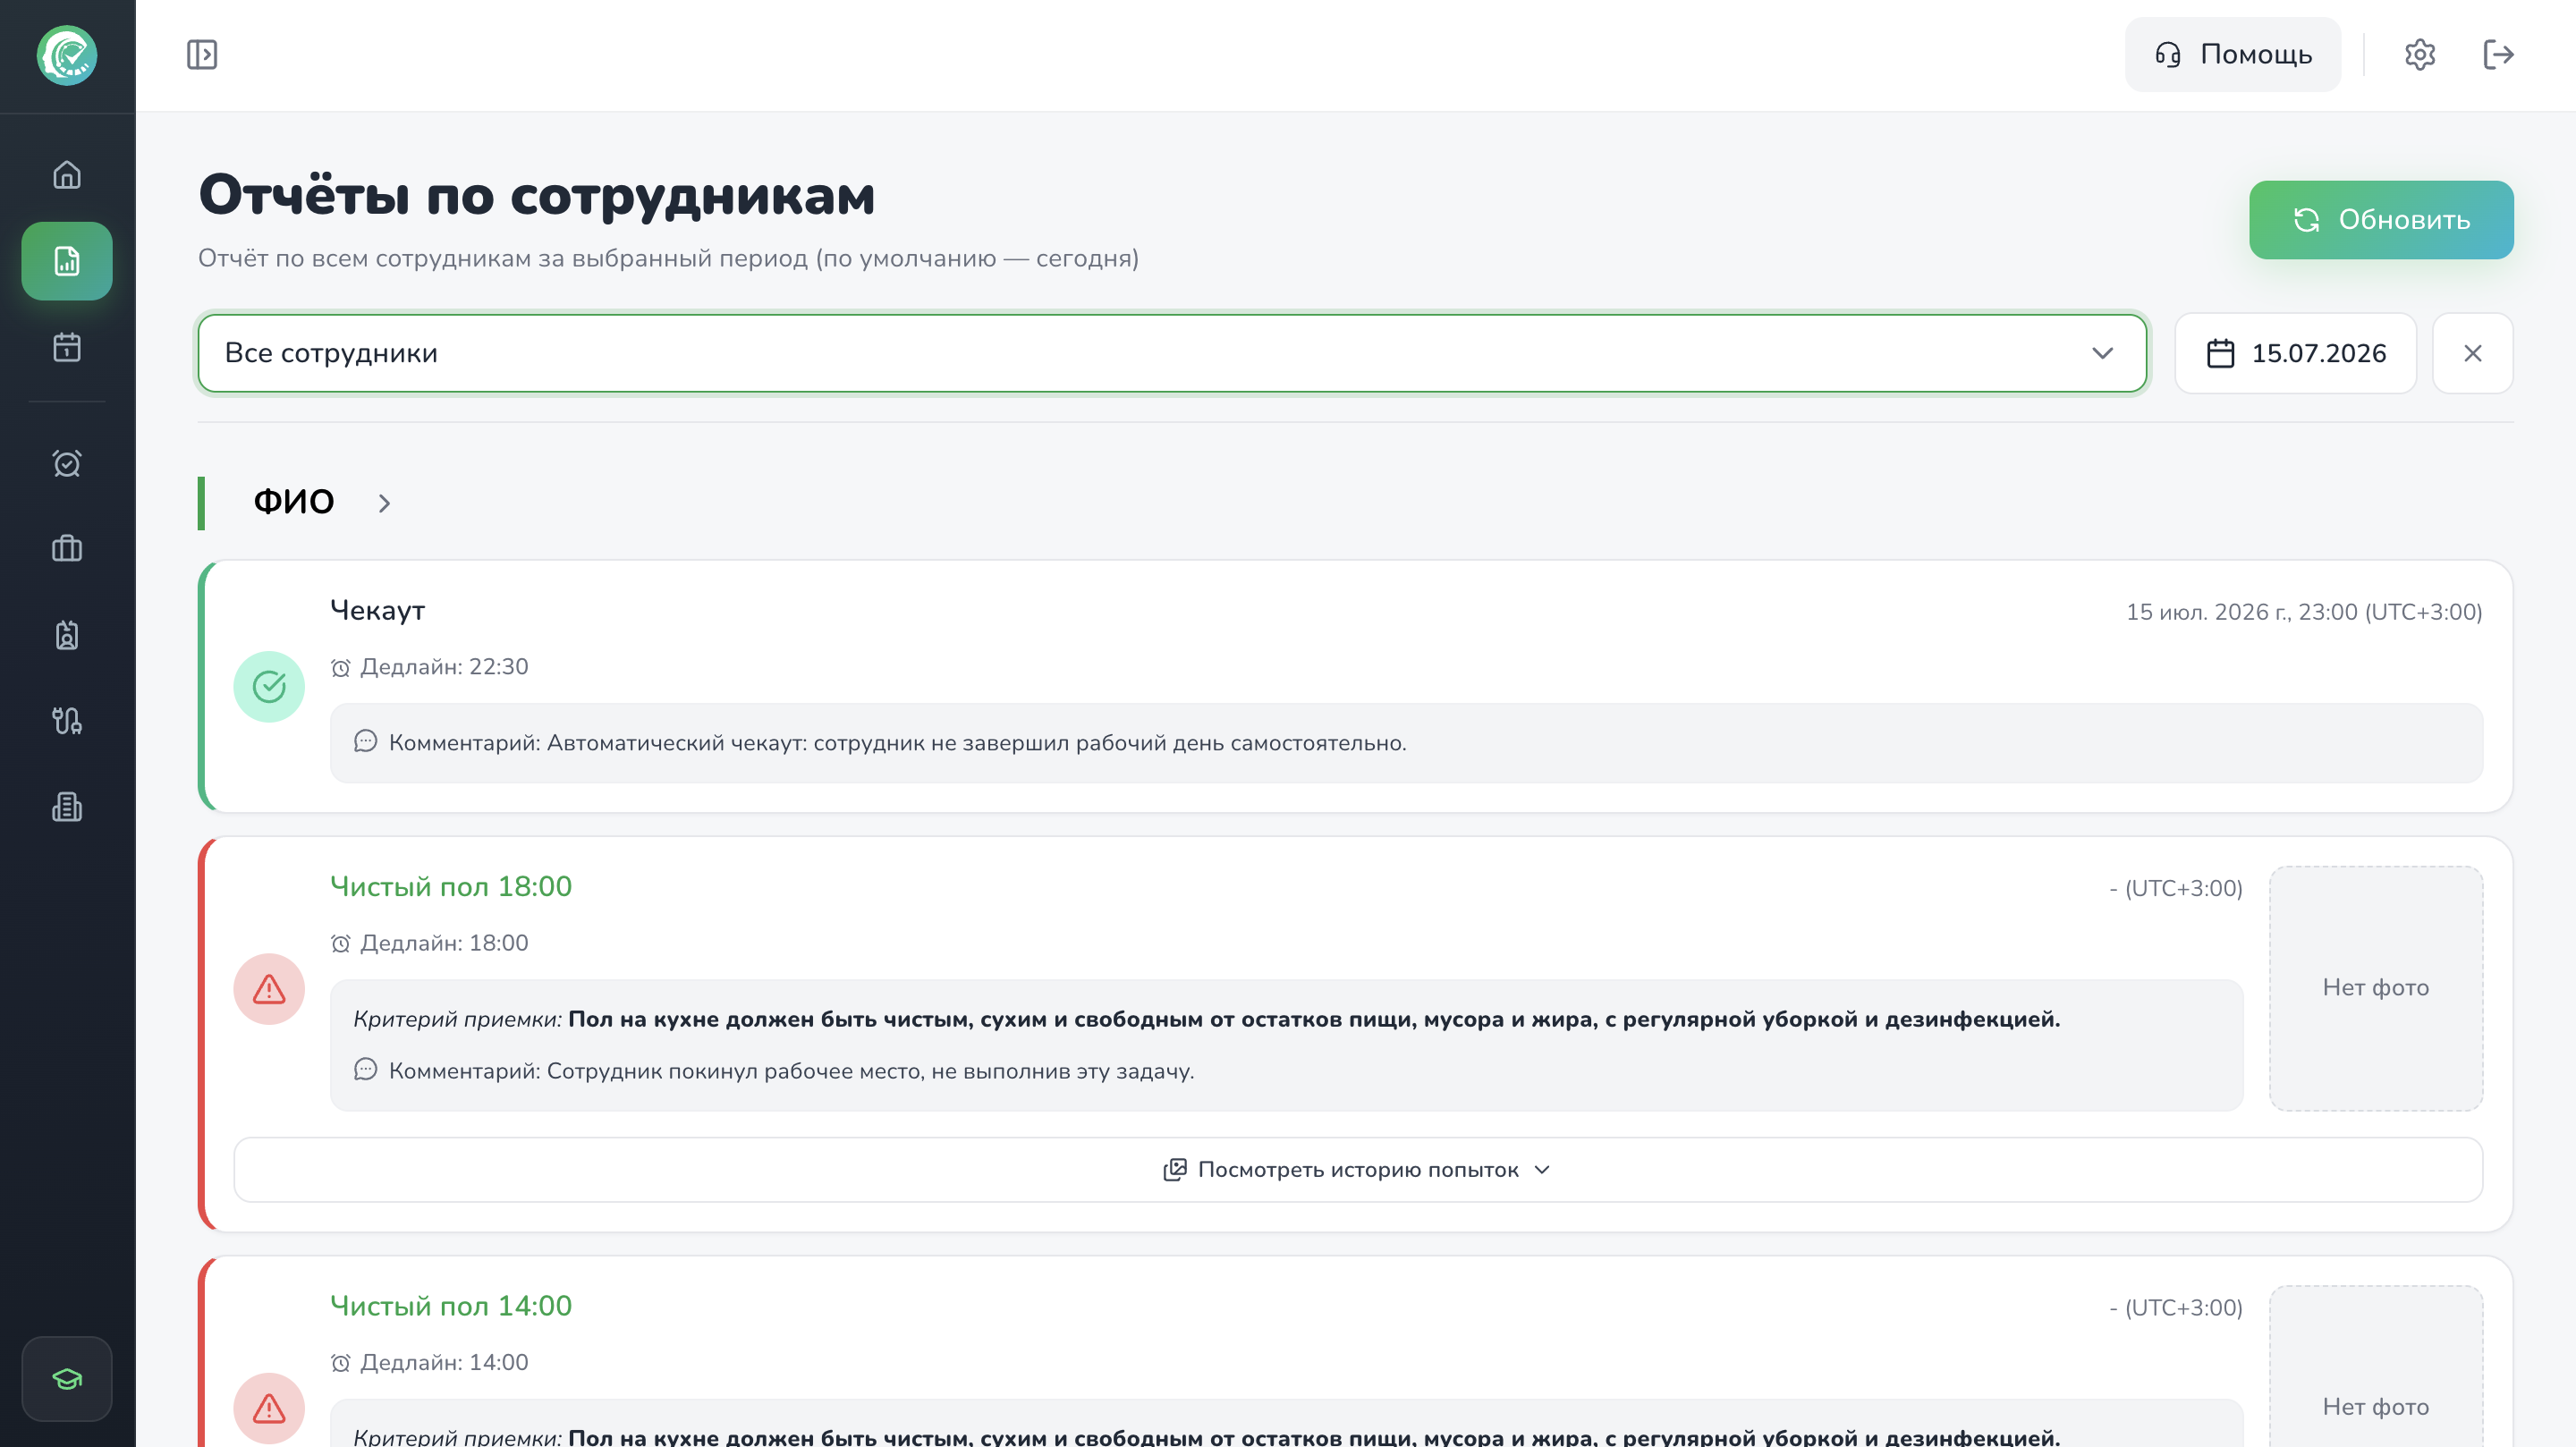Click the Автоматический чекаут comment
Screen dimensions: 2576x1447
click(898, 743)
